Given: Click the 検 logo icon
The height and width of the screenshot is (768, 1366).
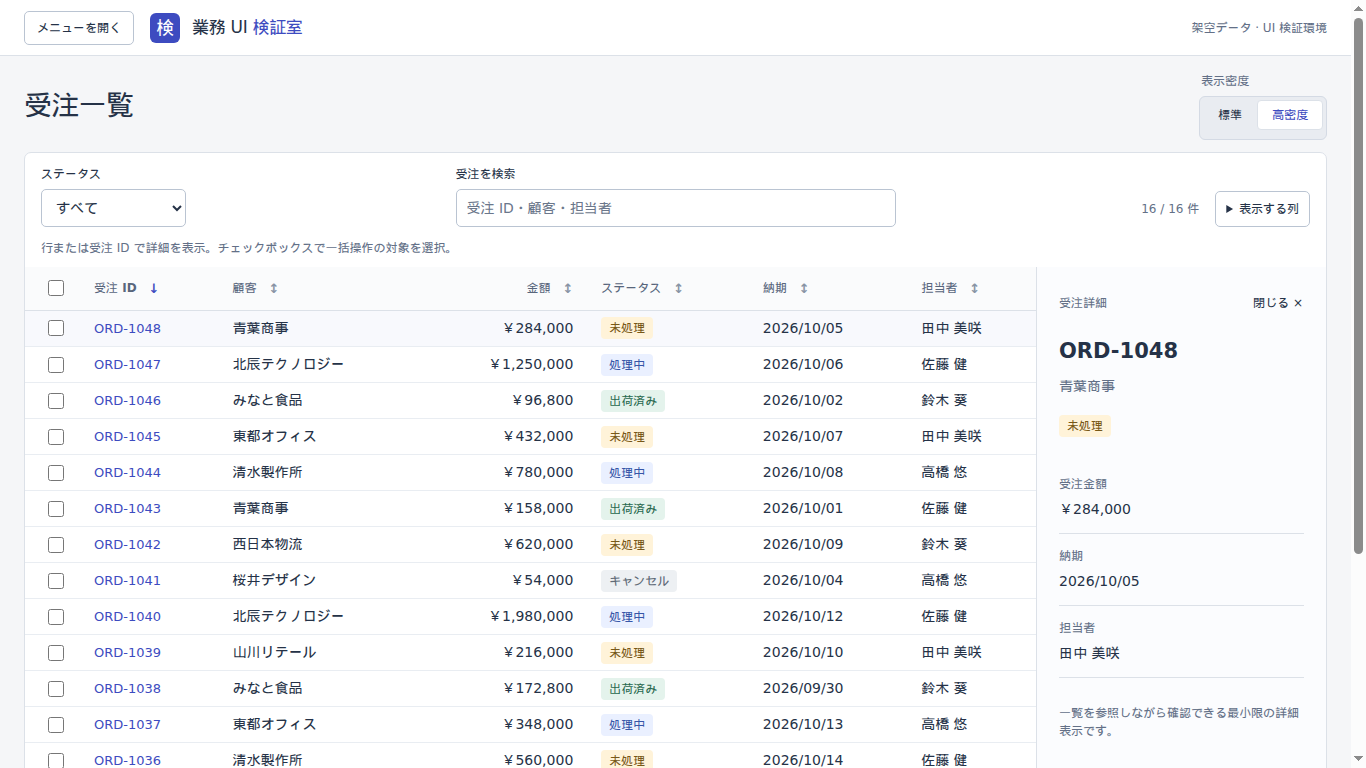Looking at the screenshot, I should pyautogui.click(x=165, y=28).
